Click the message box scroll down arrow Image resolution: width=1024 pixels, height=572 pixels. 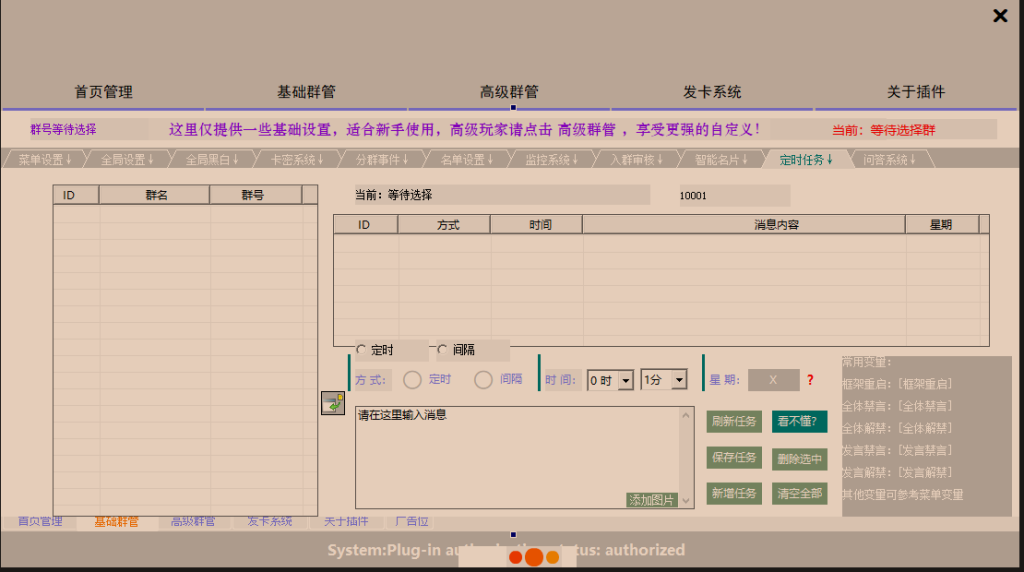tap(686, 501)
